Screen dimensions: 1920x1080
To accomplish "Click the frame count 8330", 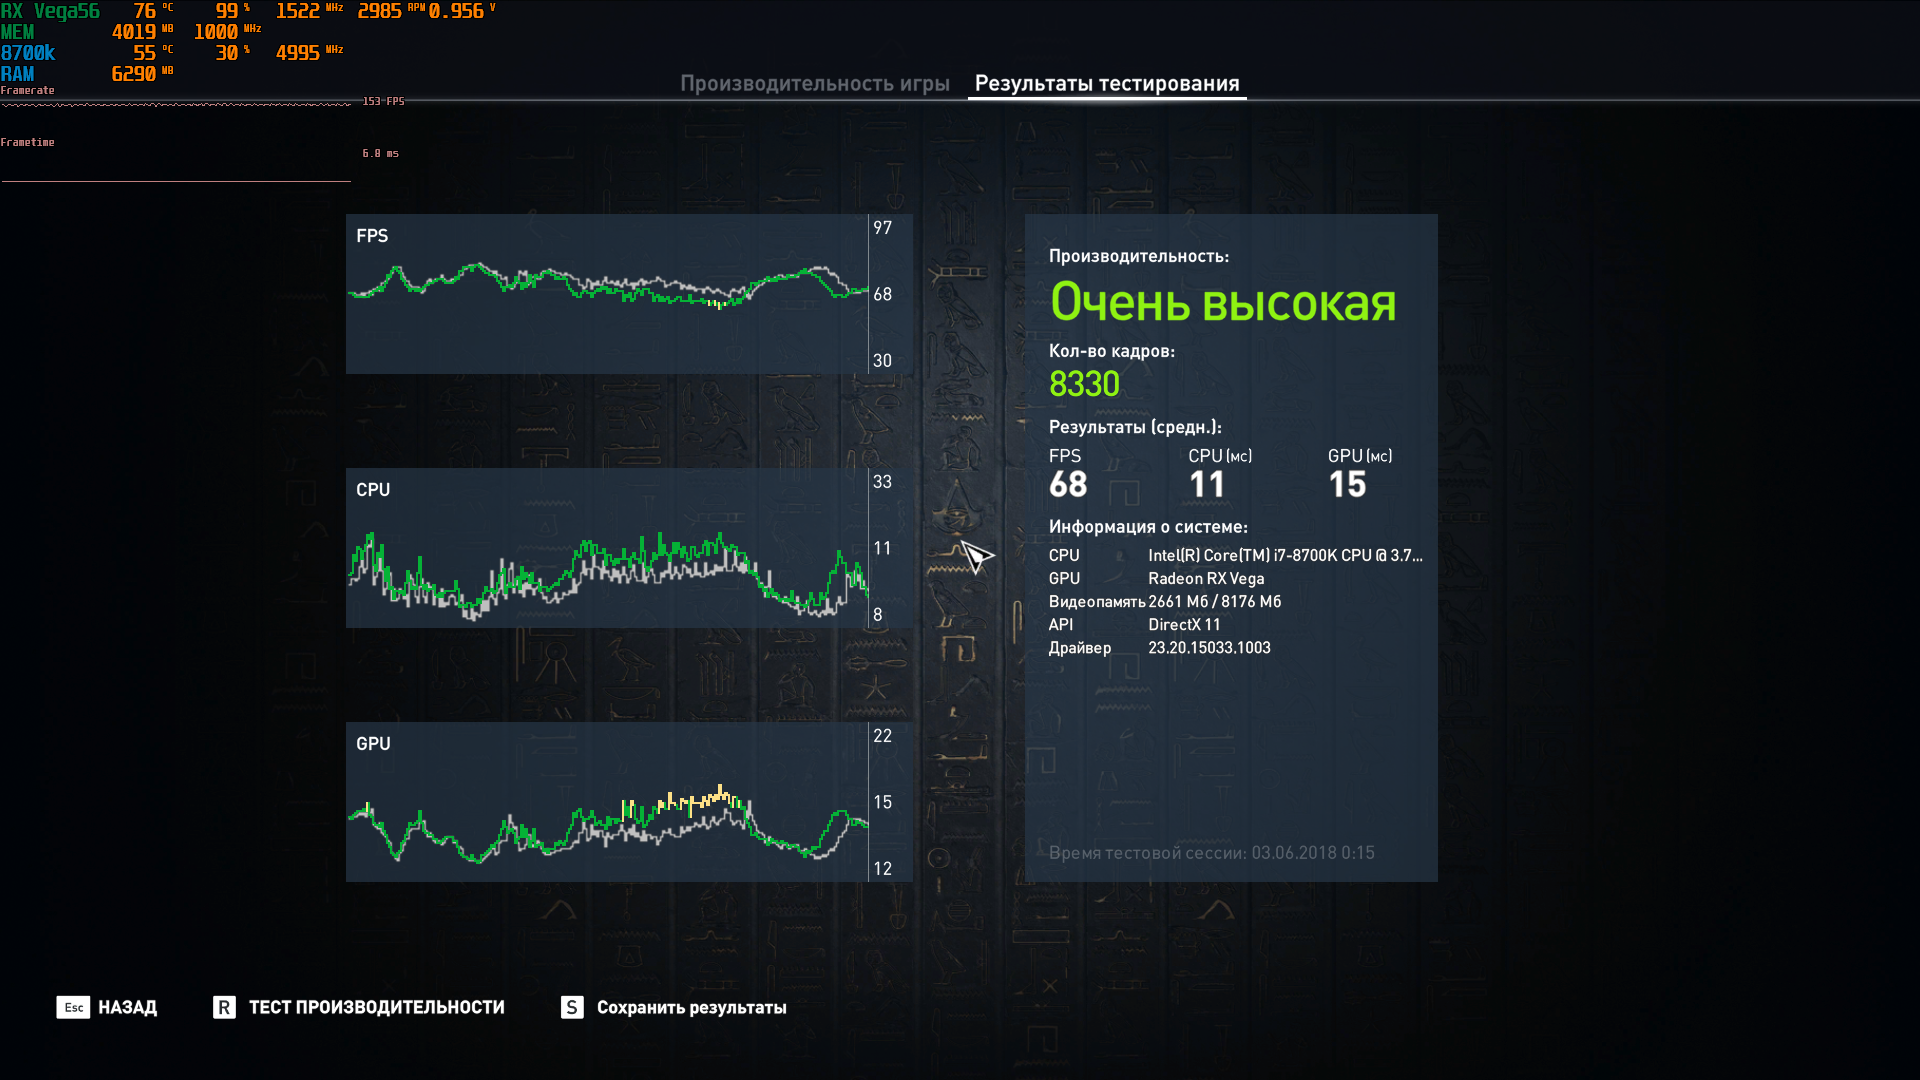I will [1084, 384].
